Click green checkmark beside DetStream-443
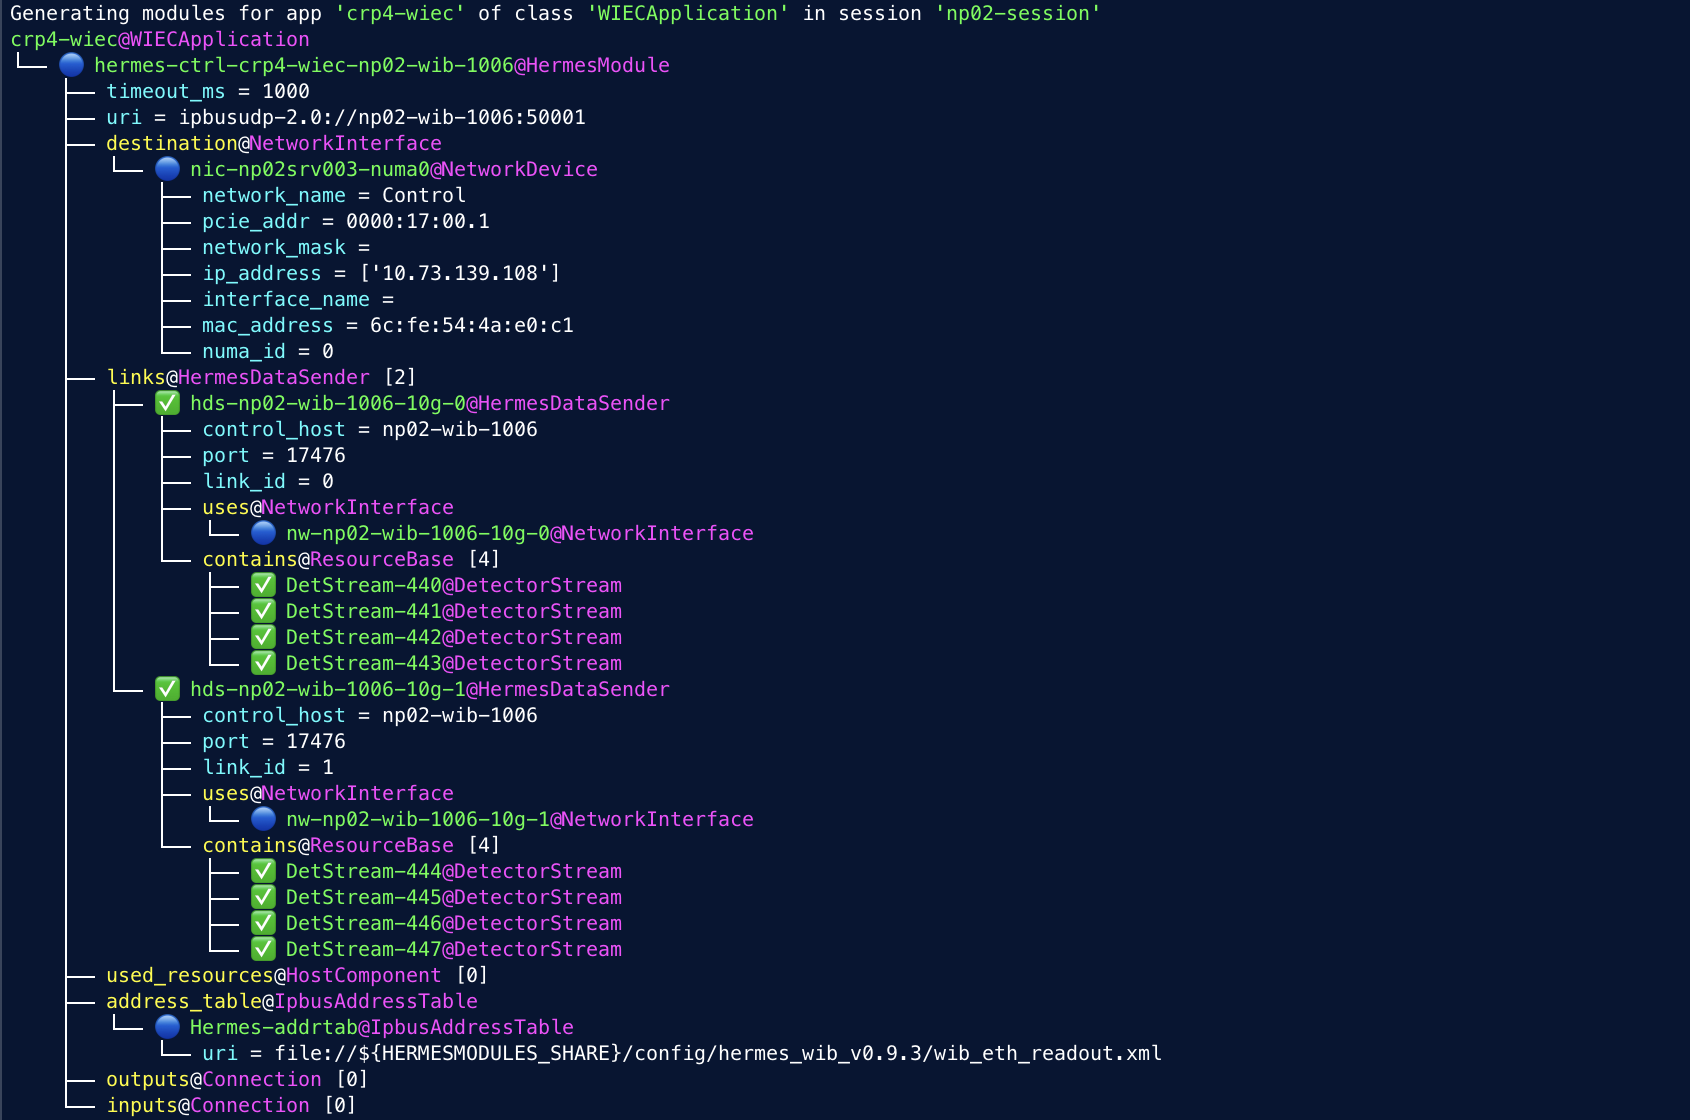This screenshot has height=1120, width=1690. (263, 663)
